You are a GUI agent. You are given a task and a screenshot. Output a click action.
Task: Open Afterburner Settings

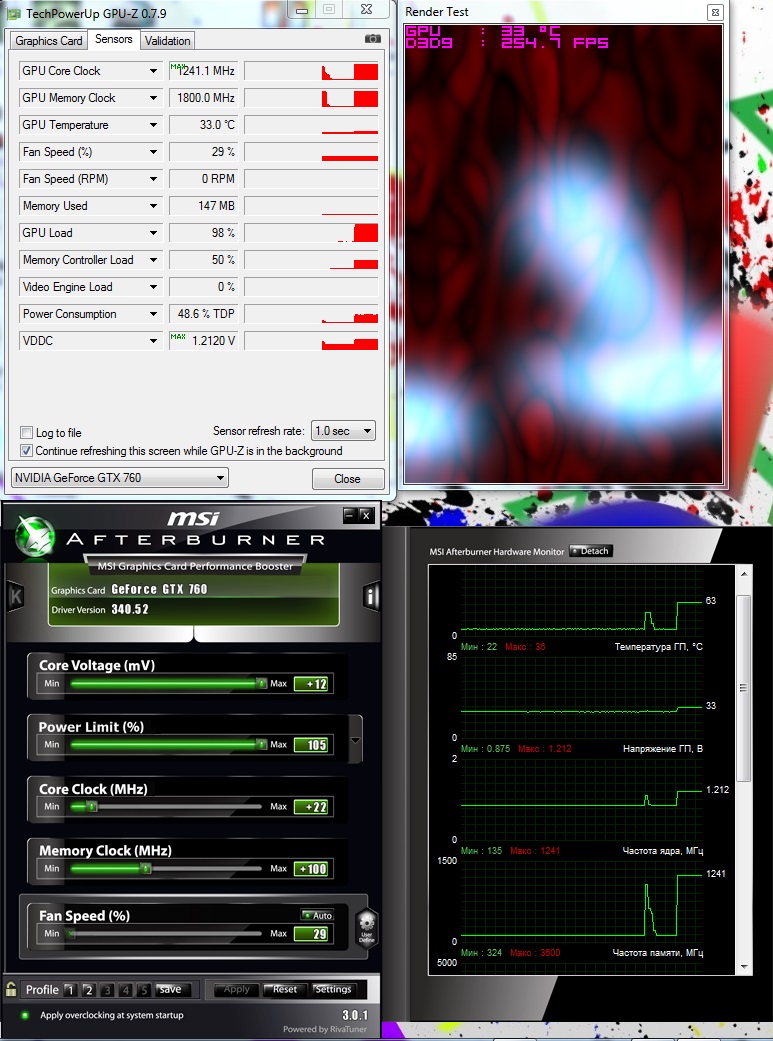click(333, 989)
